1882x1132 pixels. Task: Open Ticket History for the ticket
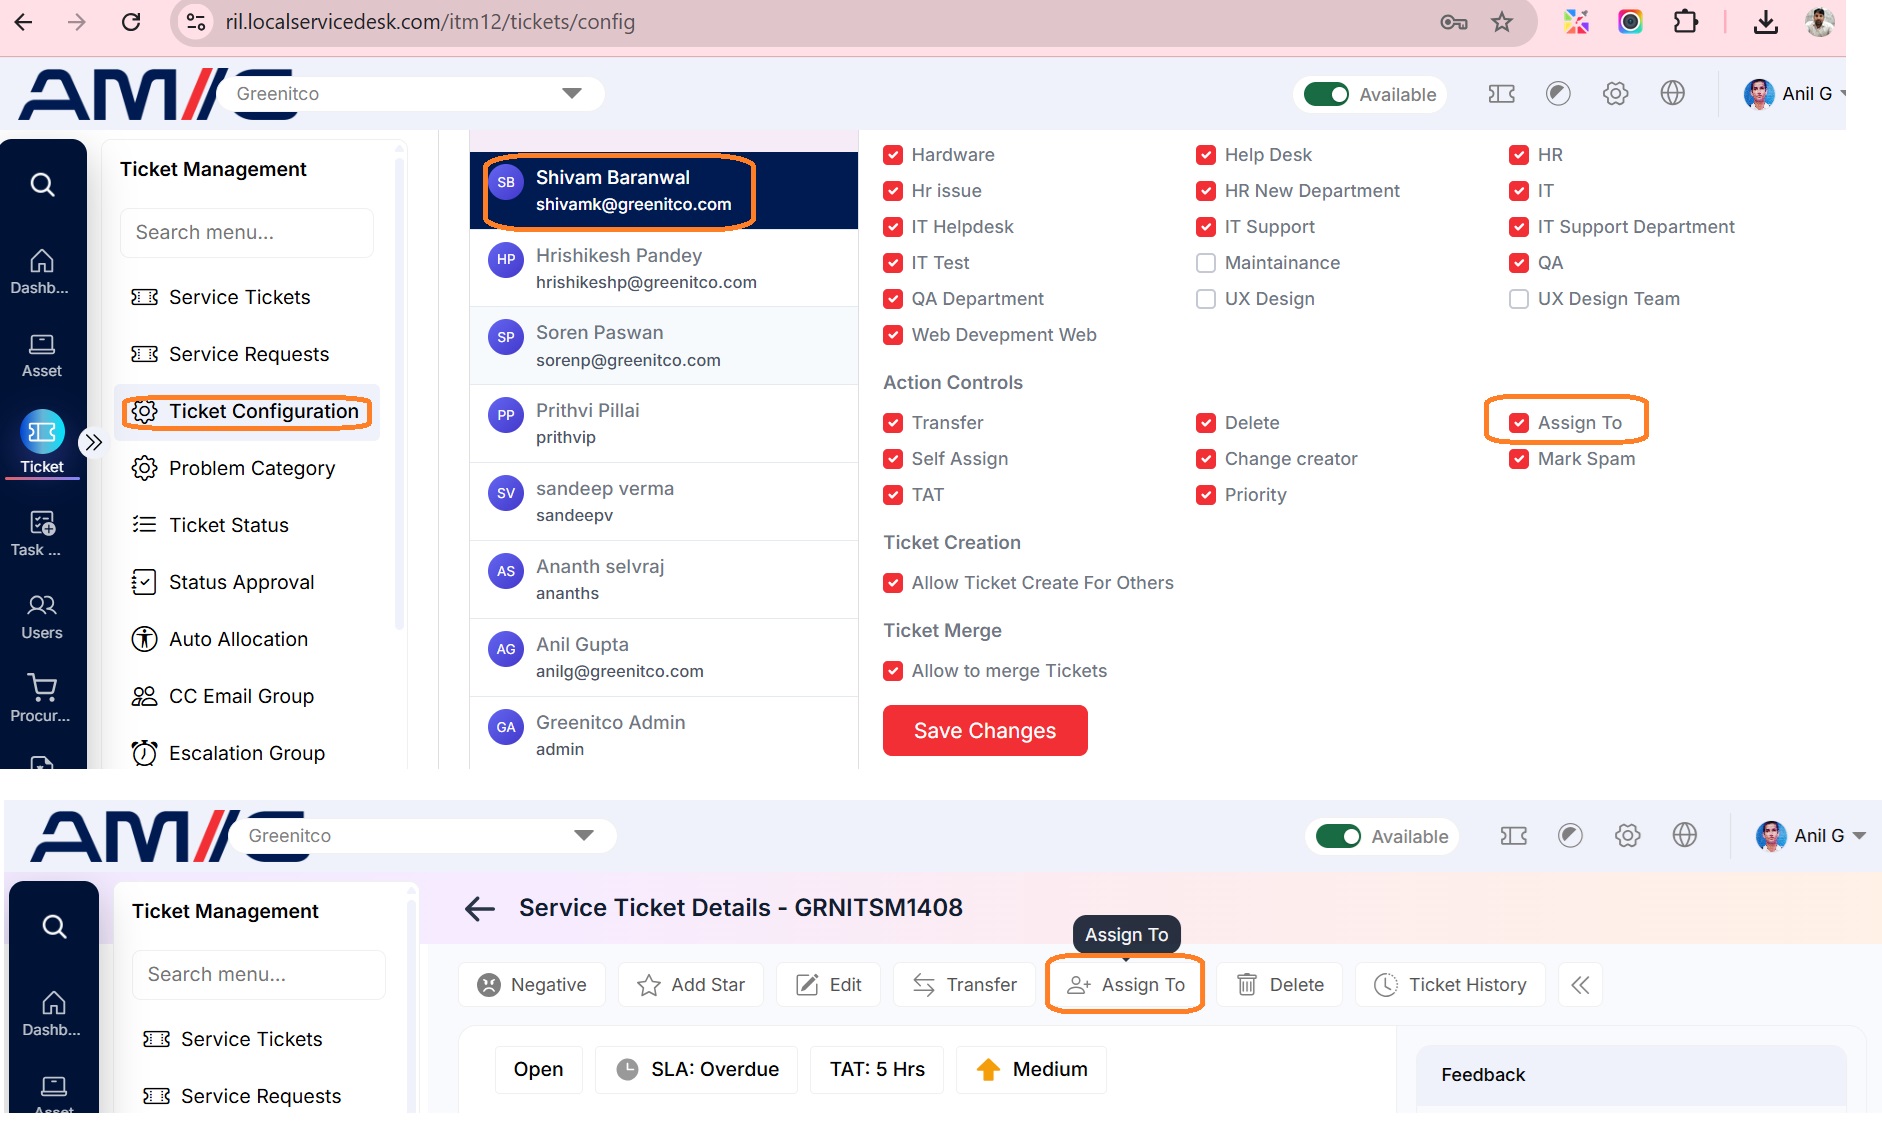click(1450, 985)
